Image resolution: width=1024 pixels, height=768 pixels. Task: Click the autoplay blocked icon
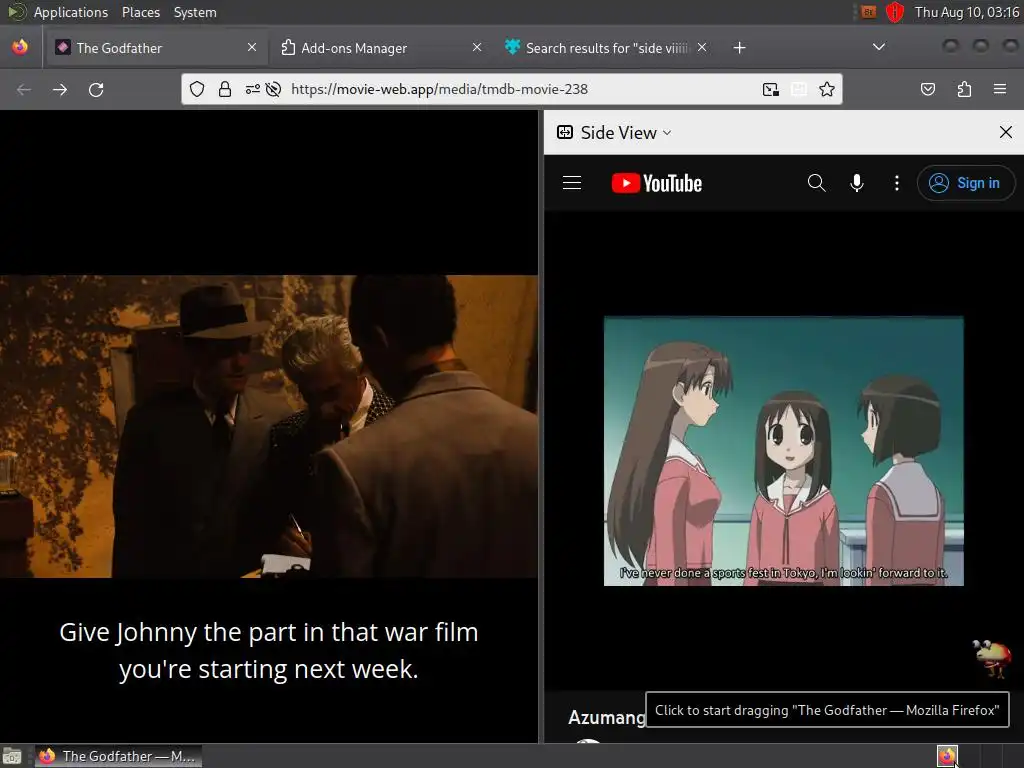click(274, 89)
